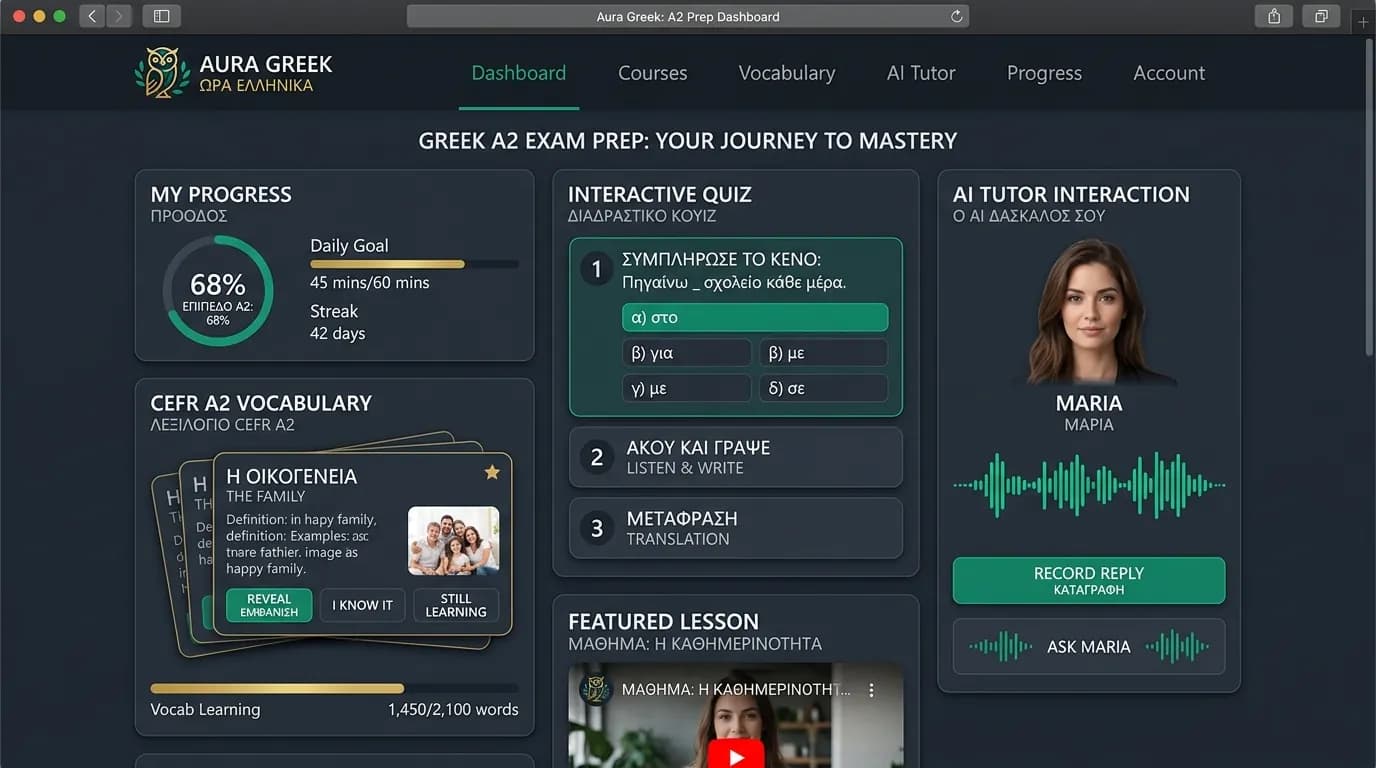Click Maria's portrait photo
The height and width of the screenshot is (768, 1376).
[1089, 311]
